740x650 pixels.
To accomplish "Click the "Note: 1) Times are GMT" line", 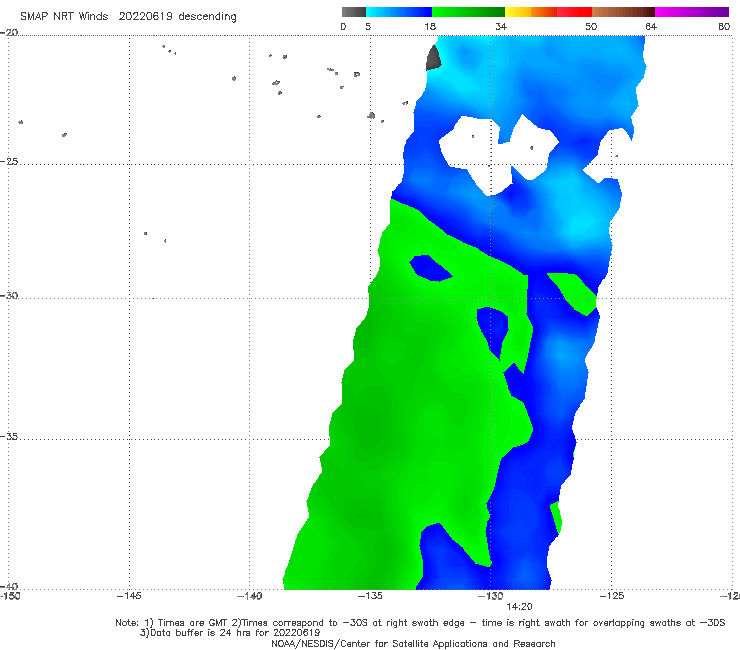I will click(420, 623).
